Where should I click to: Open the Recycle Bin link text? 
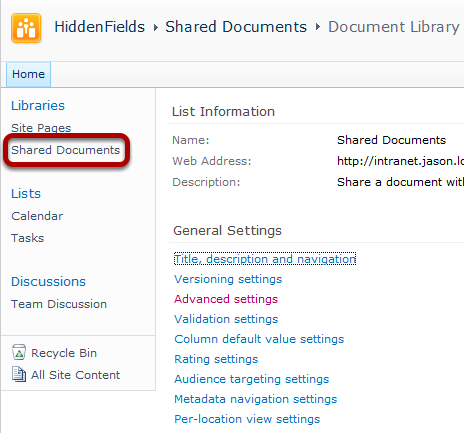64,353
